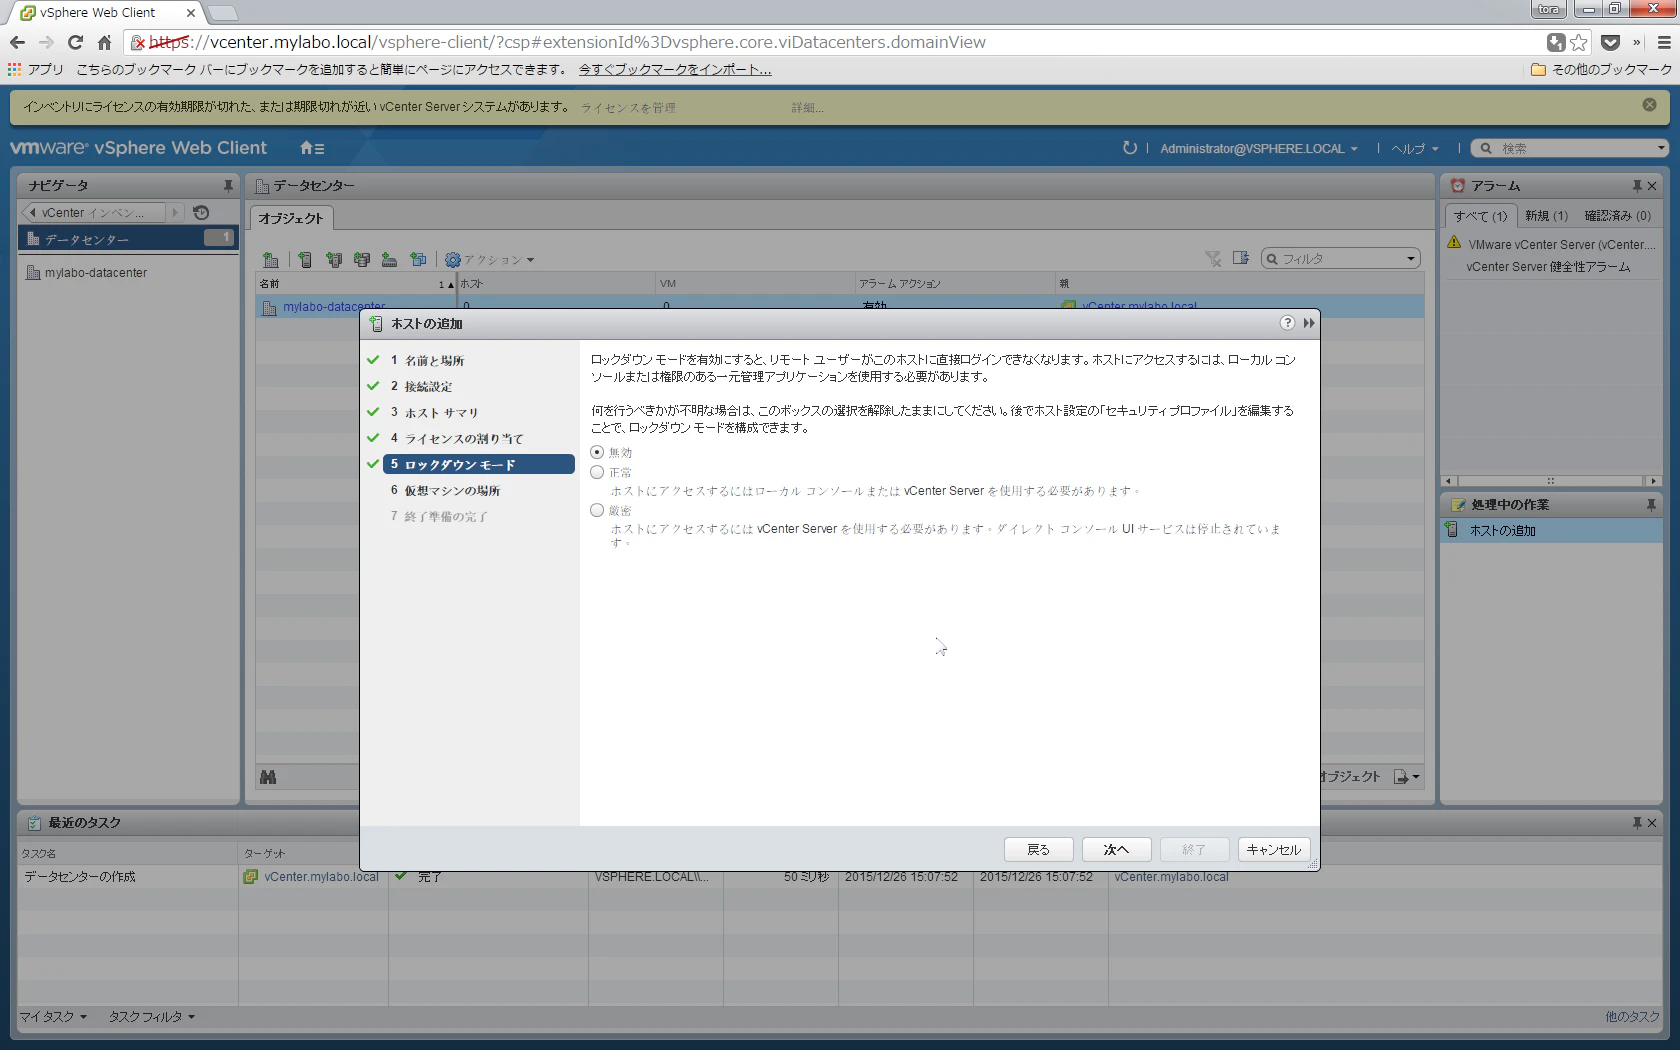Screen dimensions: 1680x1050
Task: Open the アクション actions dropdown
Action: click(490, 260)
